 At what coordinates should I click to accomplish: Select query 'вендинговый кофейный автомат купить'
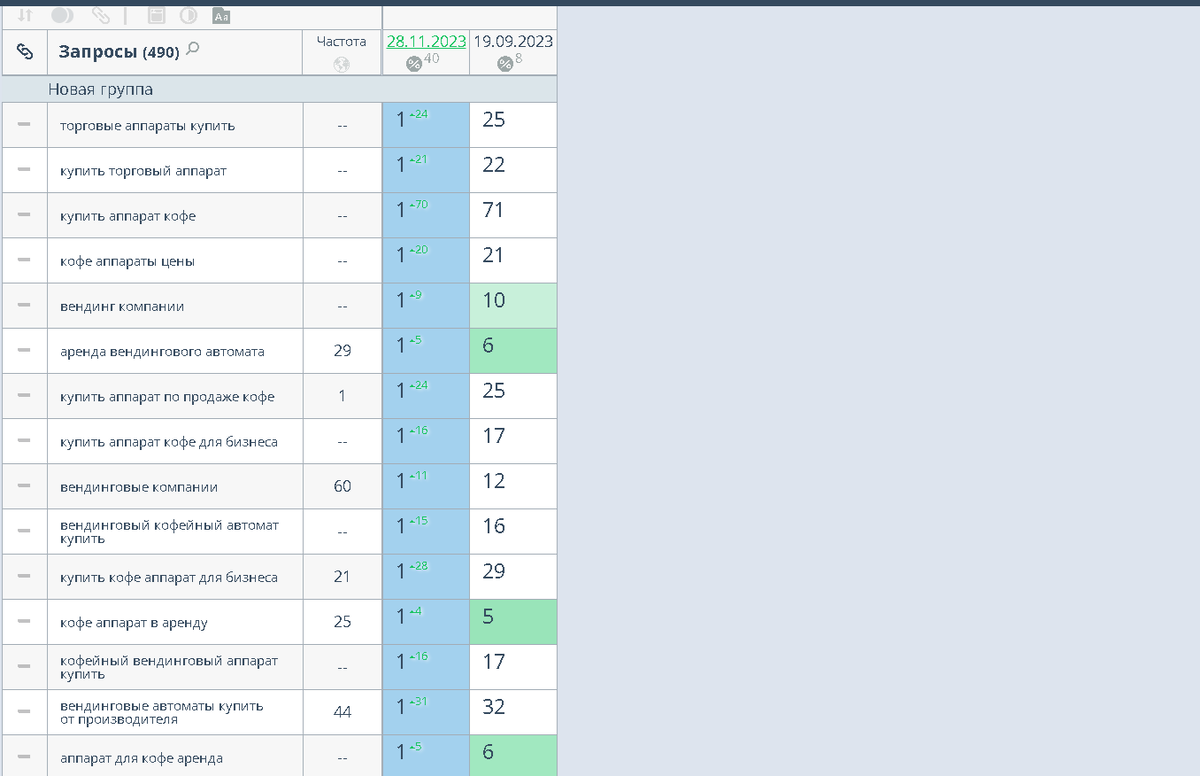[x=169, y=531]
